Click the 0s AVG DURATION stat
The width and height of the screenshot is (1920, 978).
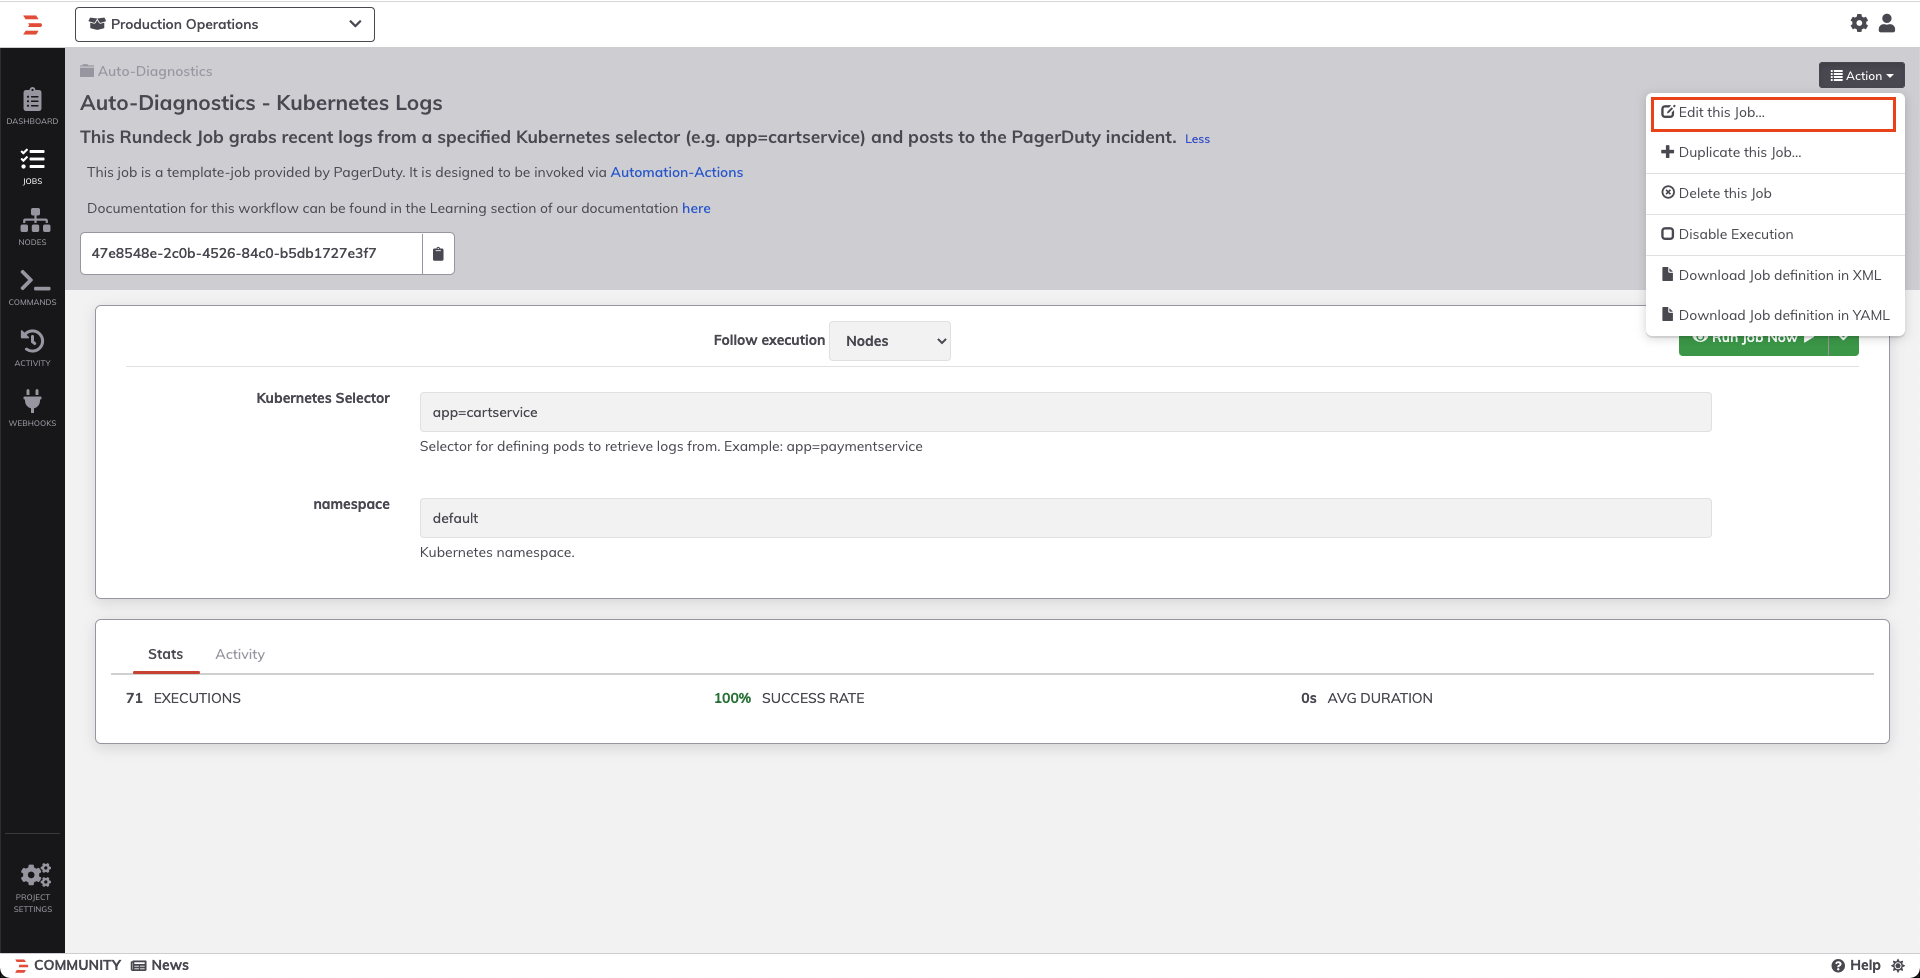(1366, 698)
